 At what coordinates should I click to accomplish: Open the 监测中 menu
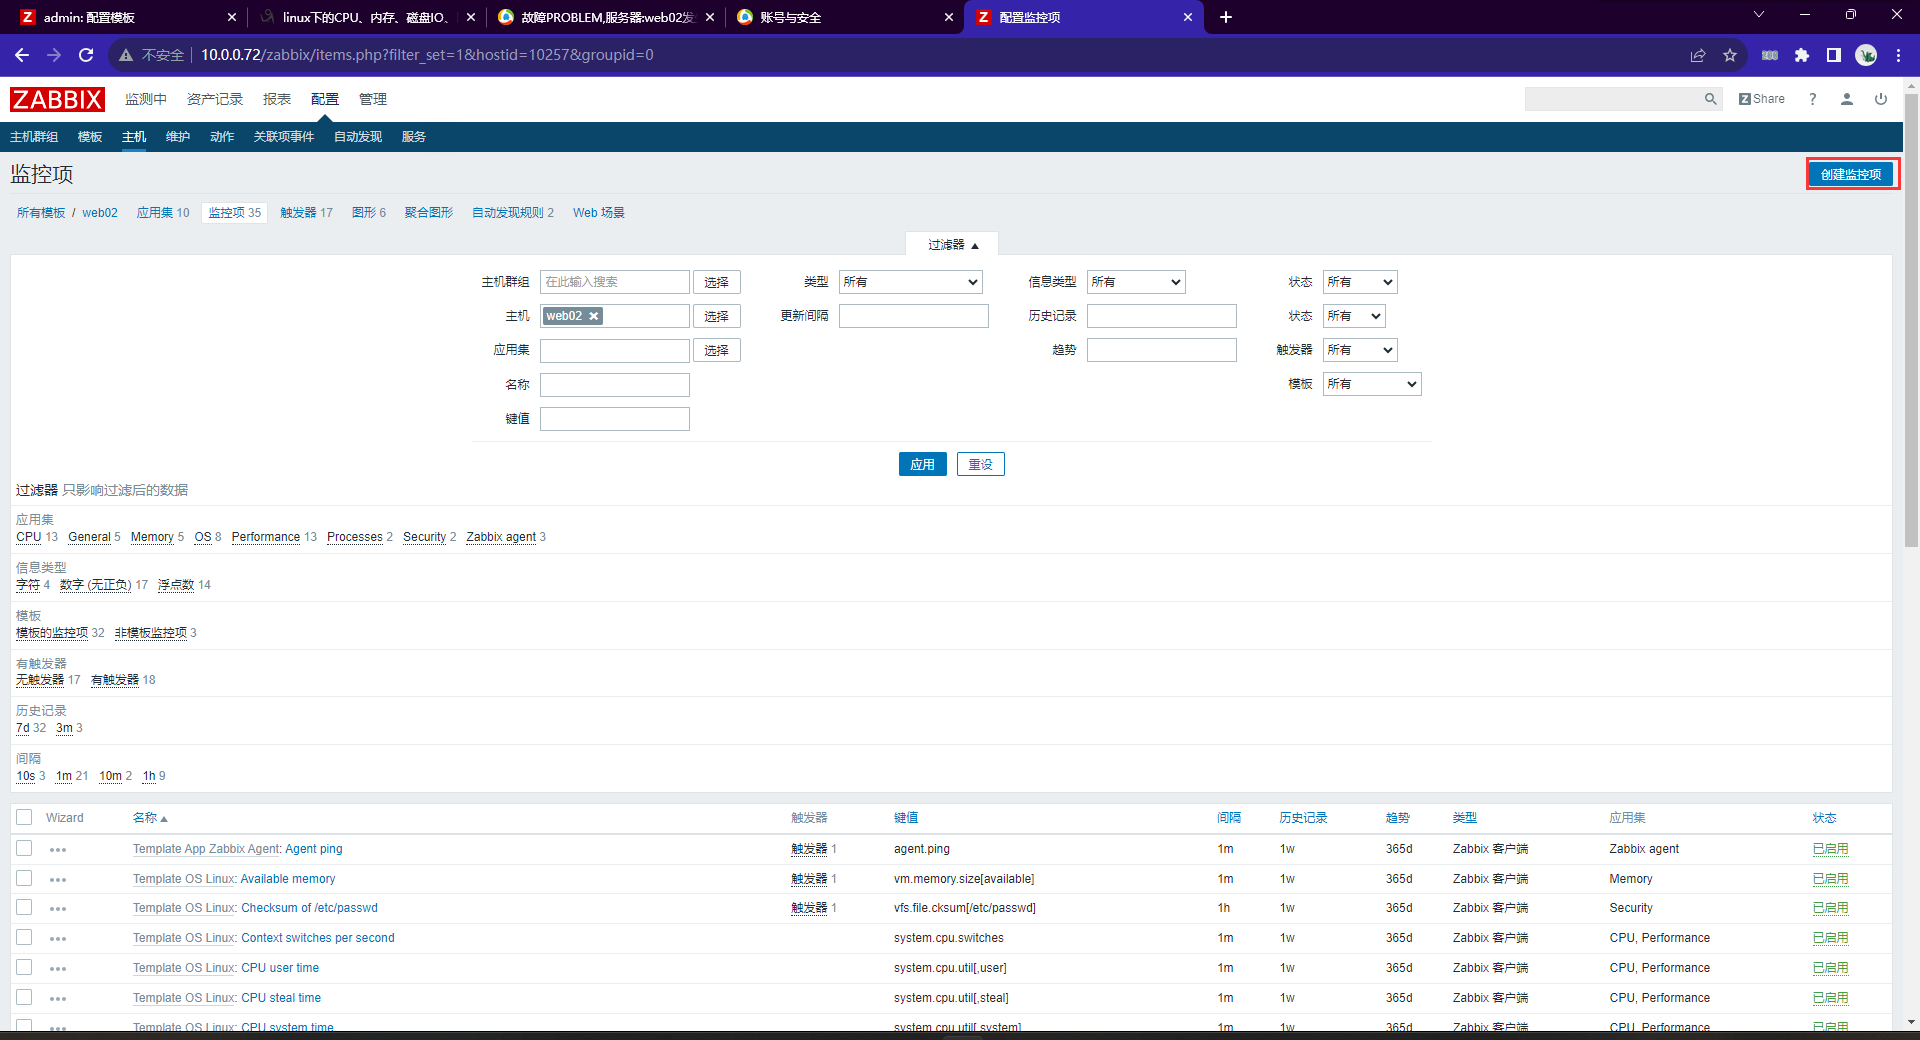[x=146, y=99]
